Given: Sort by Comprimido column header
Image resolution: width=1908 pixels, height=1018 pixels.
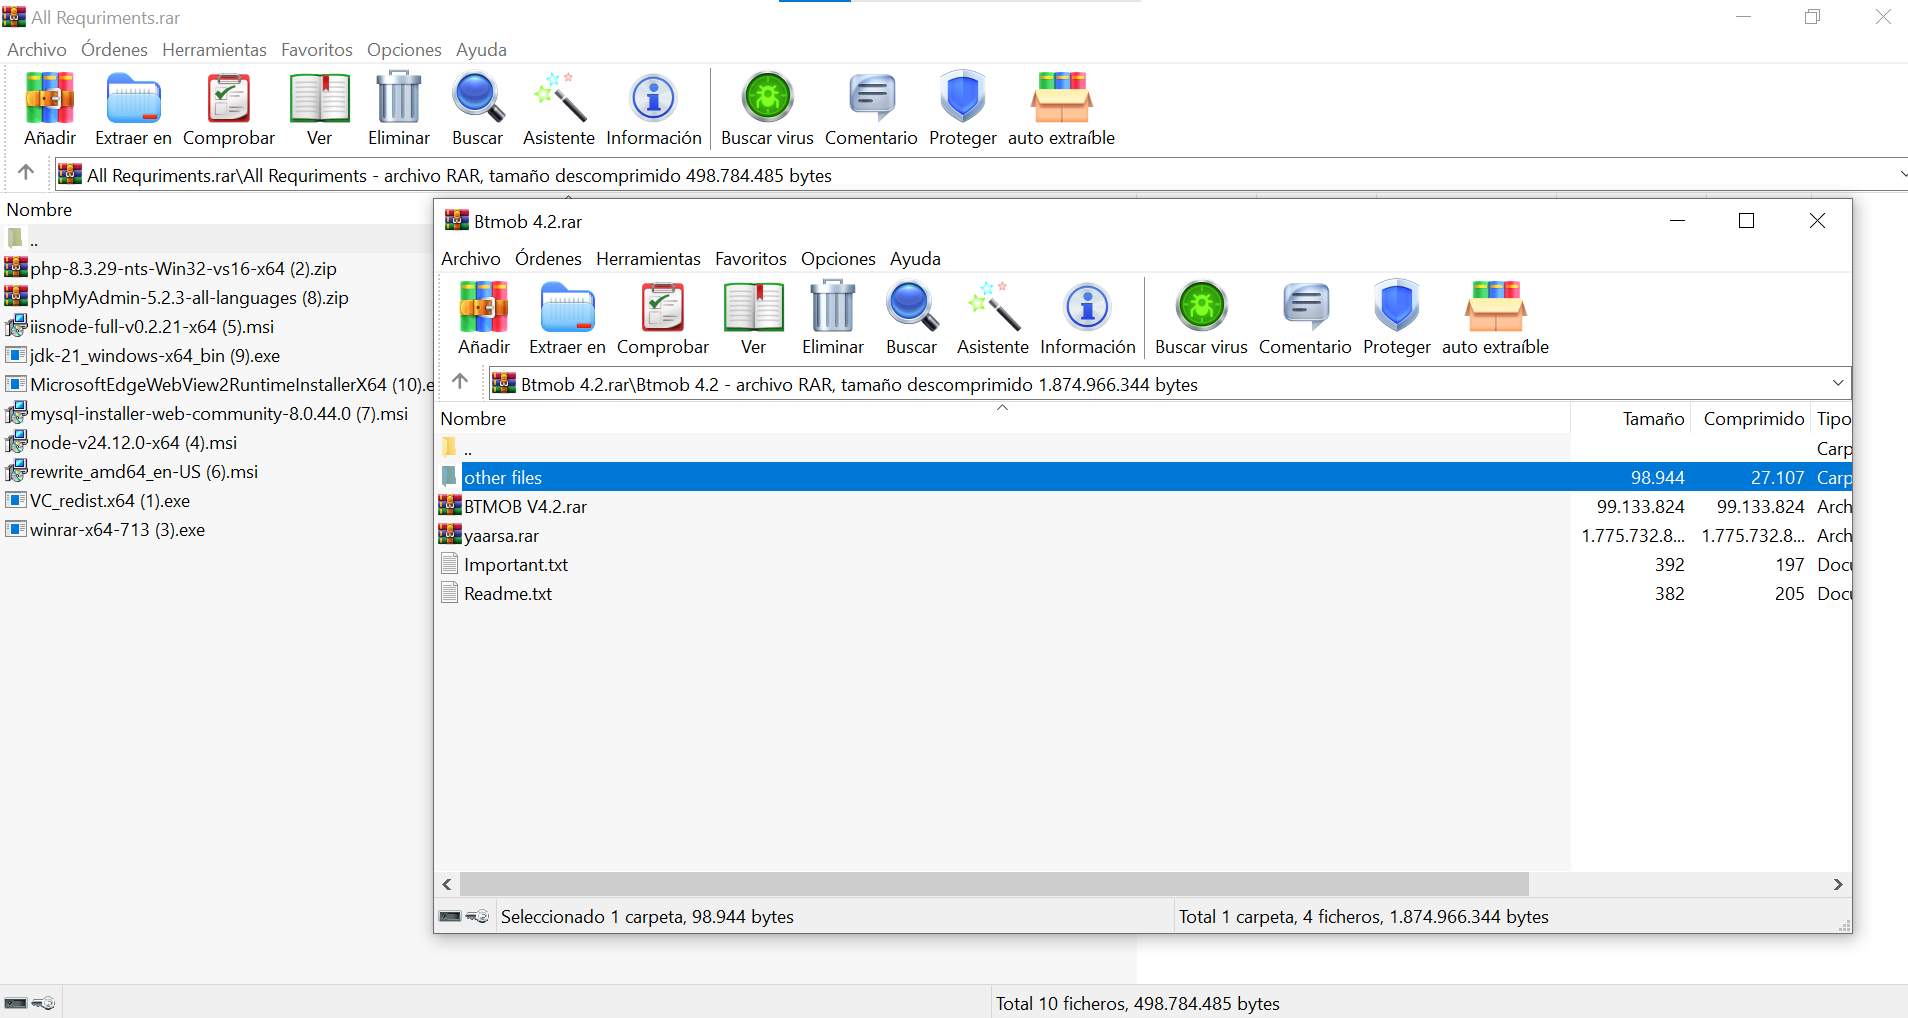Looking at the screenshot, I should point(1751,419).
